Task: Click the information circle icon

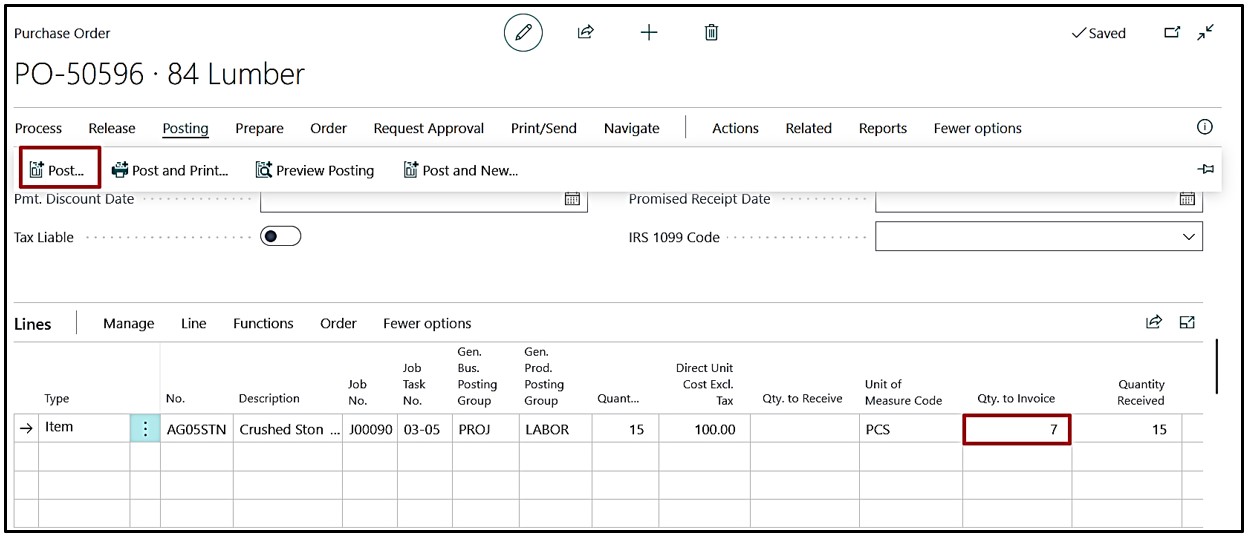Action: pos(1204,127)
